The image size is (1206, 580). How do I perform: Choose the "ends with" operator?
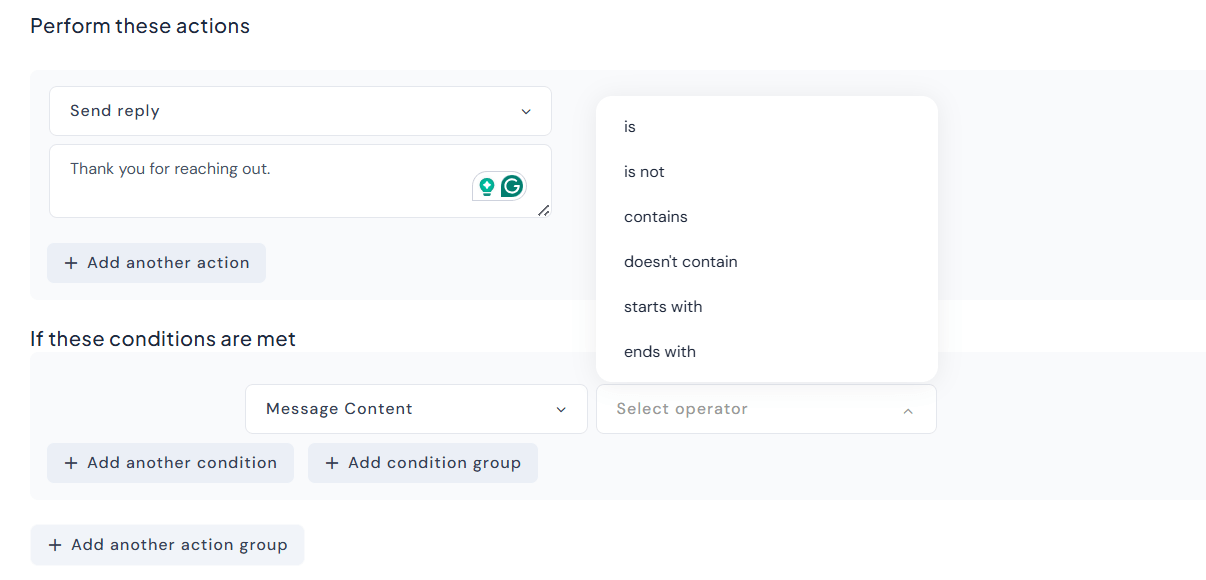(660, 352)
